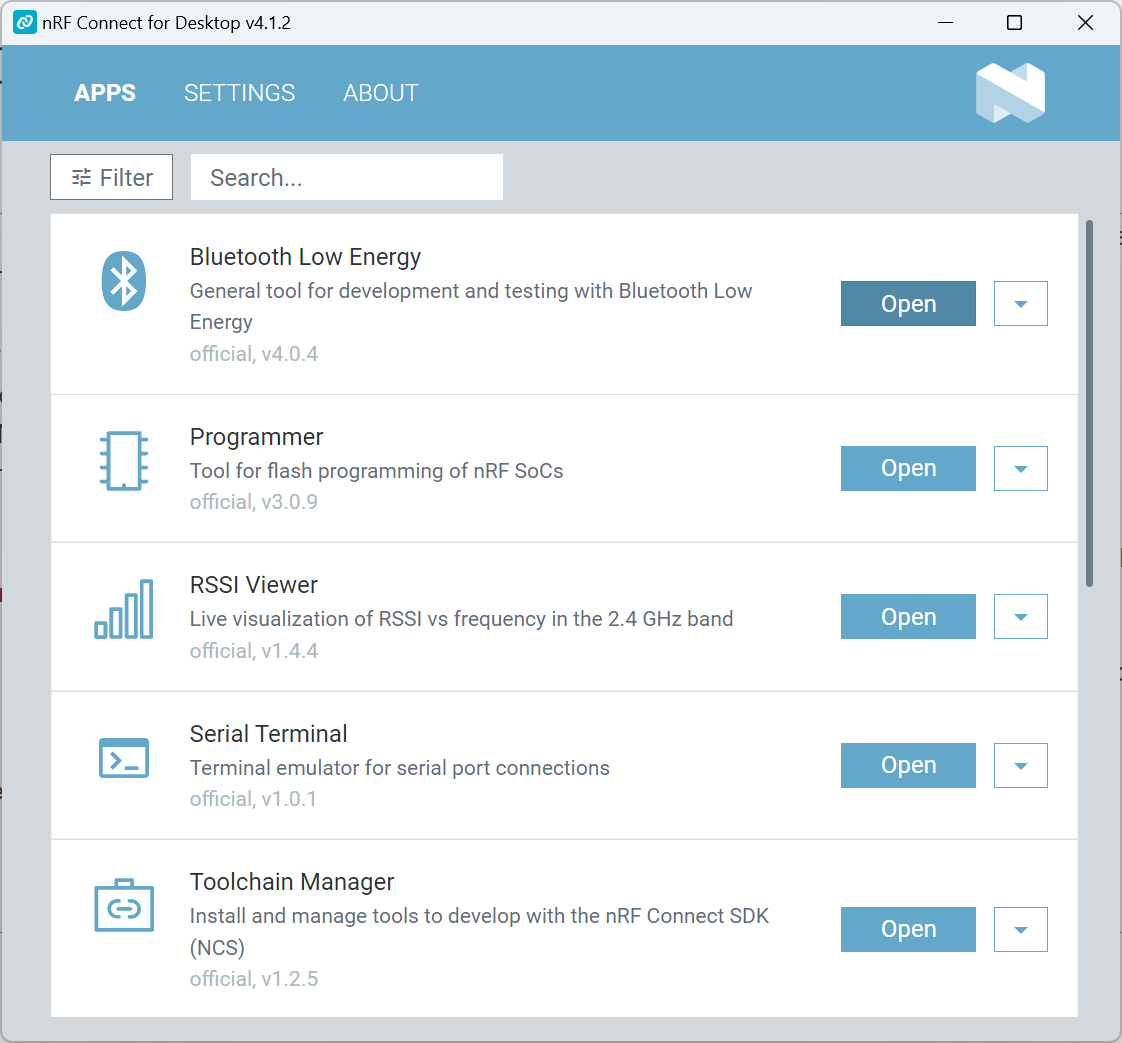
Task: Switch to the ABOUT tab
Action: coord(381,93)
